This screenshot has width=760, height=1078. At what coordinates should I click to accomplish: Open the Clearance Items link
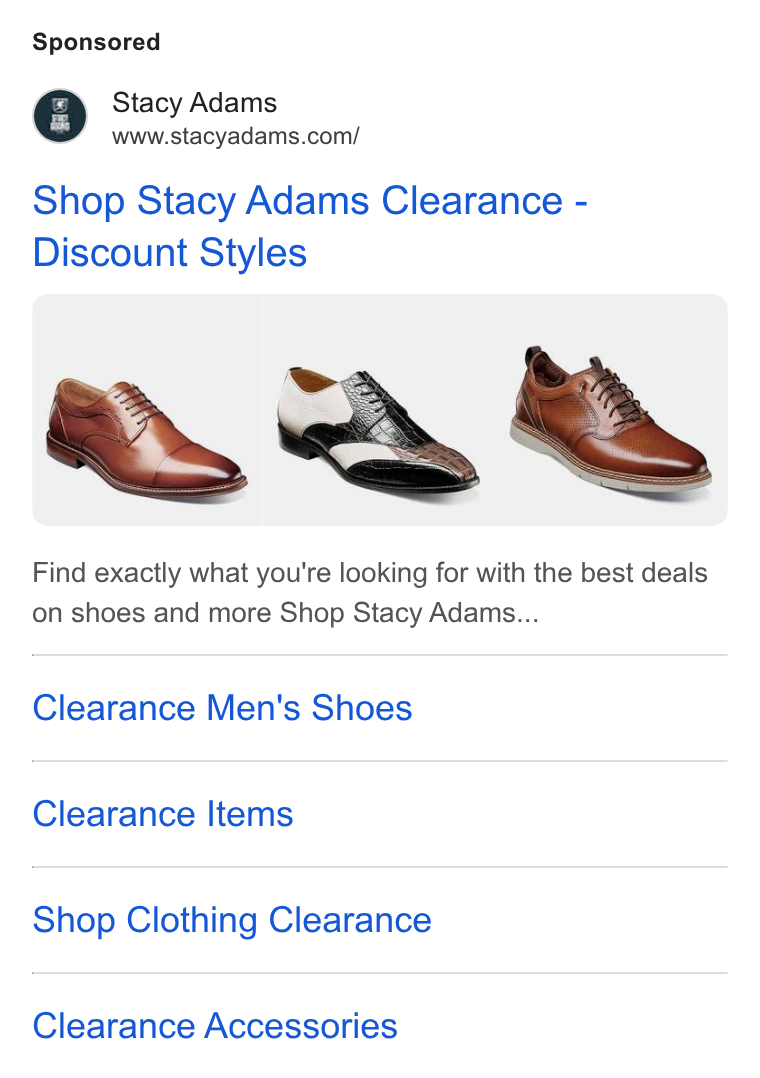163,814
